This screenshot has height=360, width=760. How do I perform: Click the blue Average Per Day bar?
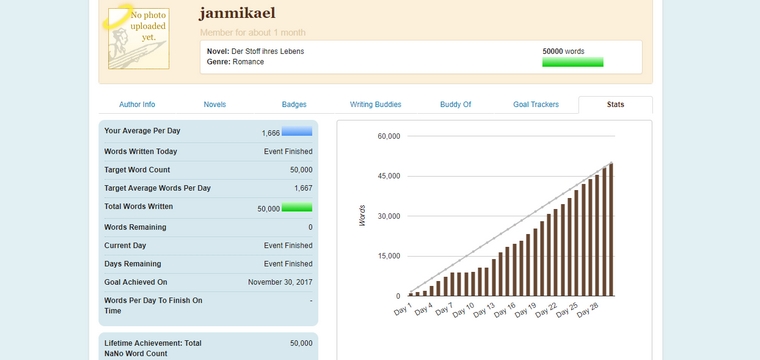tap(297, 132)
